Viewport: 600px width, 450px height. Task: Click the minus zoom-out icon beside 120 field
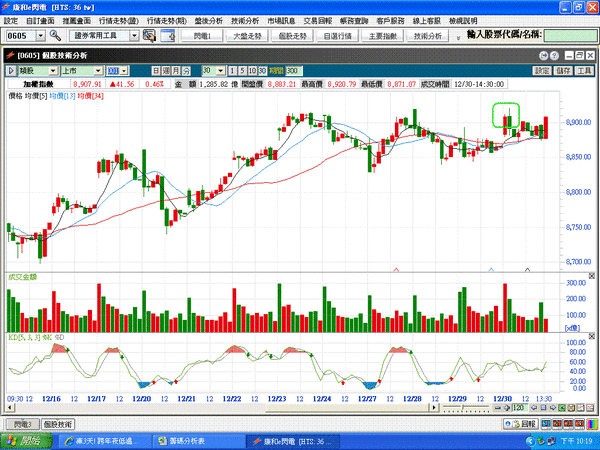point(498,408)
